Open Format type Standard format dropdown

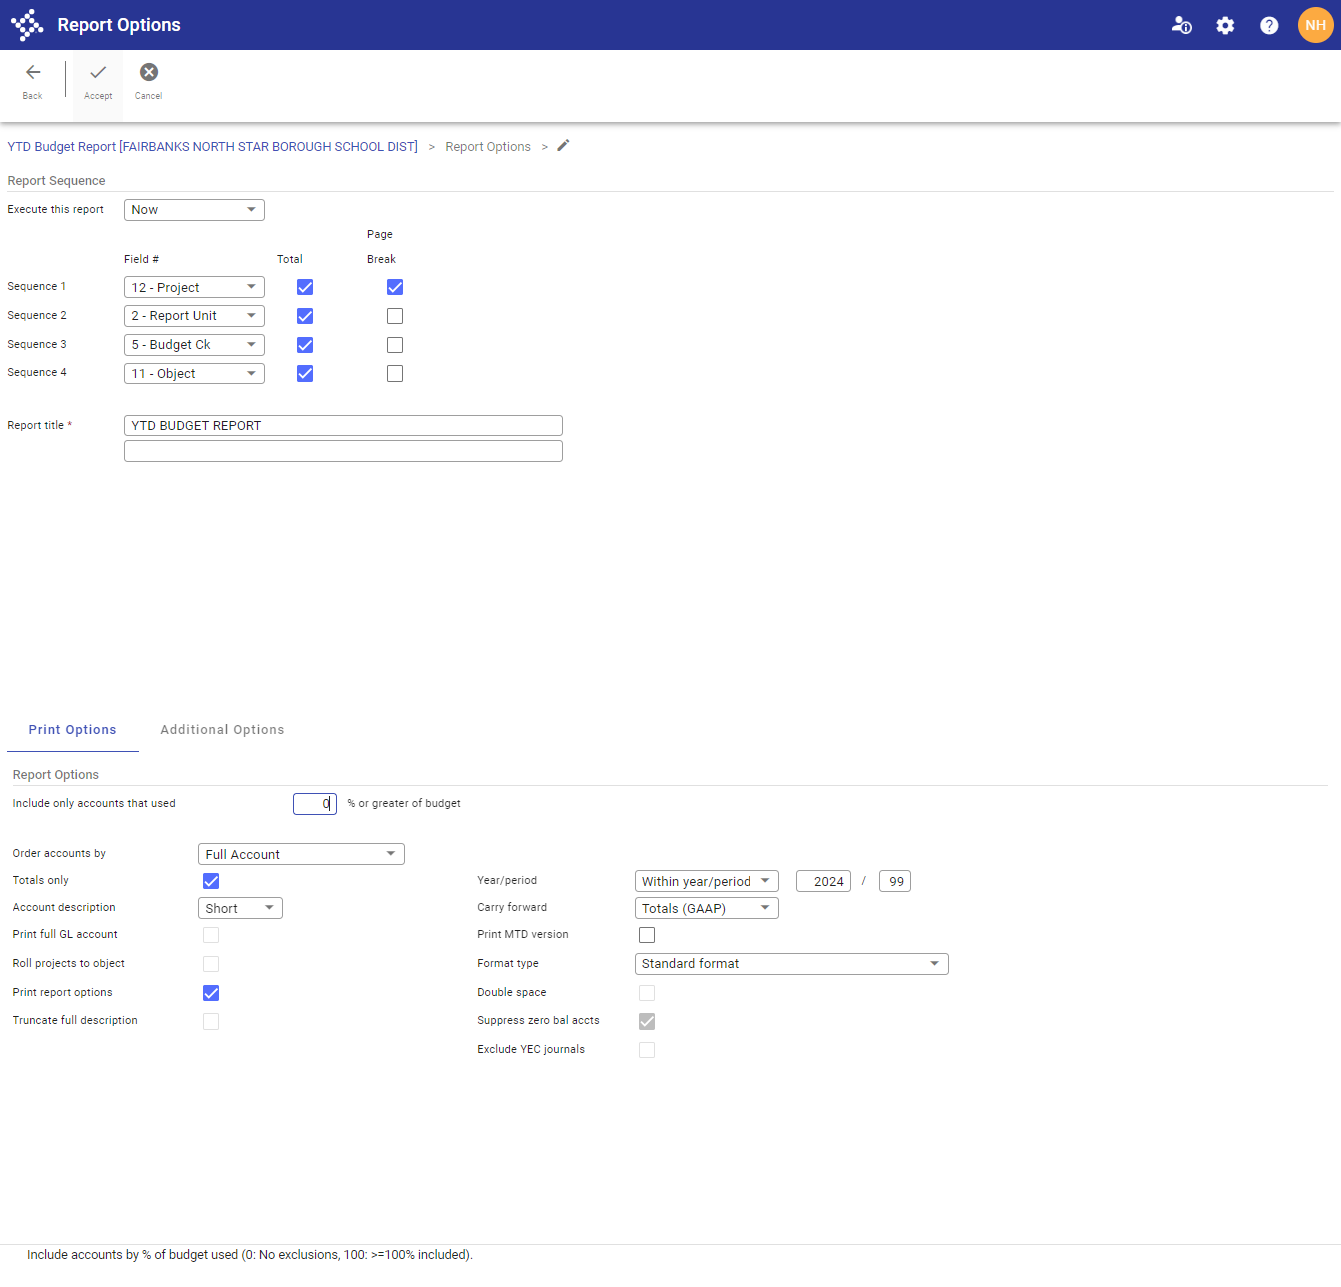click(x=791, y=964)
